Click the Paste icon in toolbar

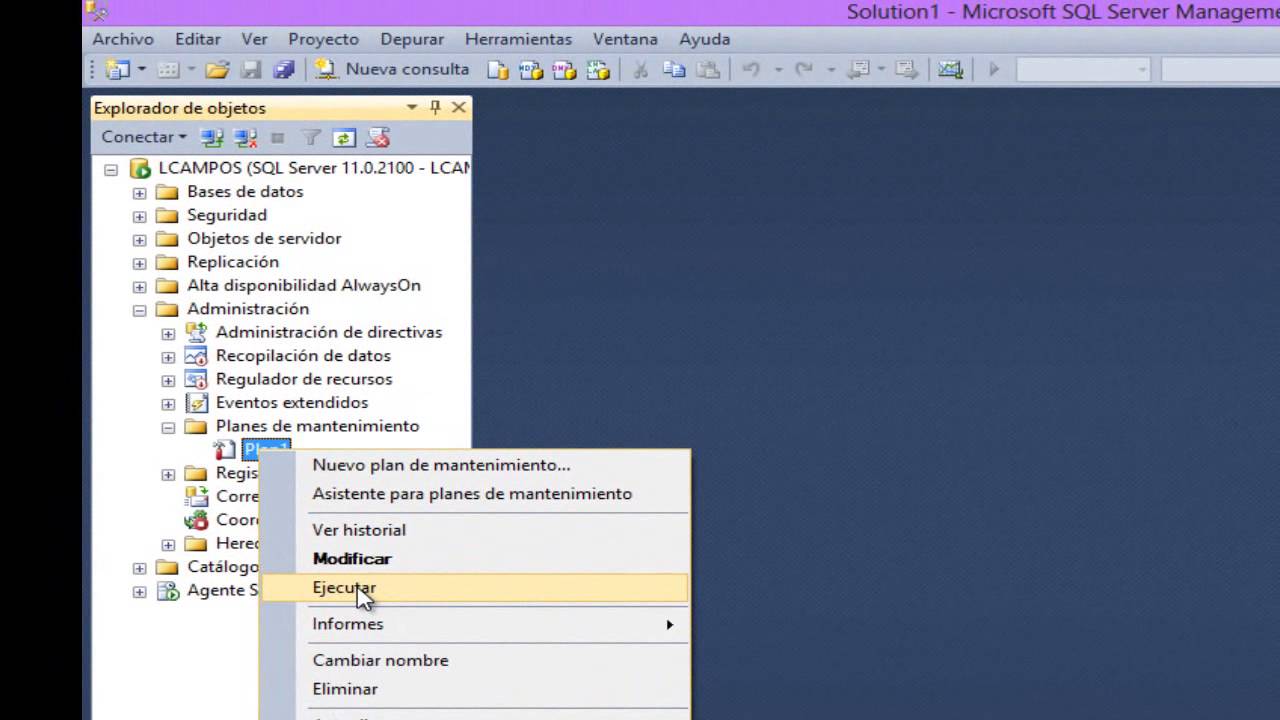(x=708, y=69)
